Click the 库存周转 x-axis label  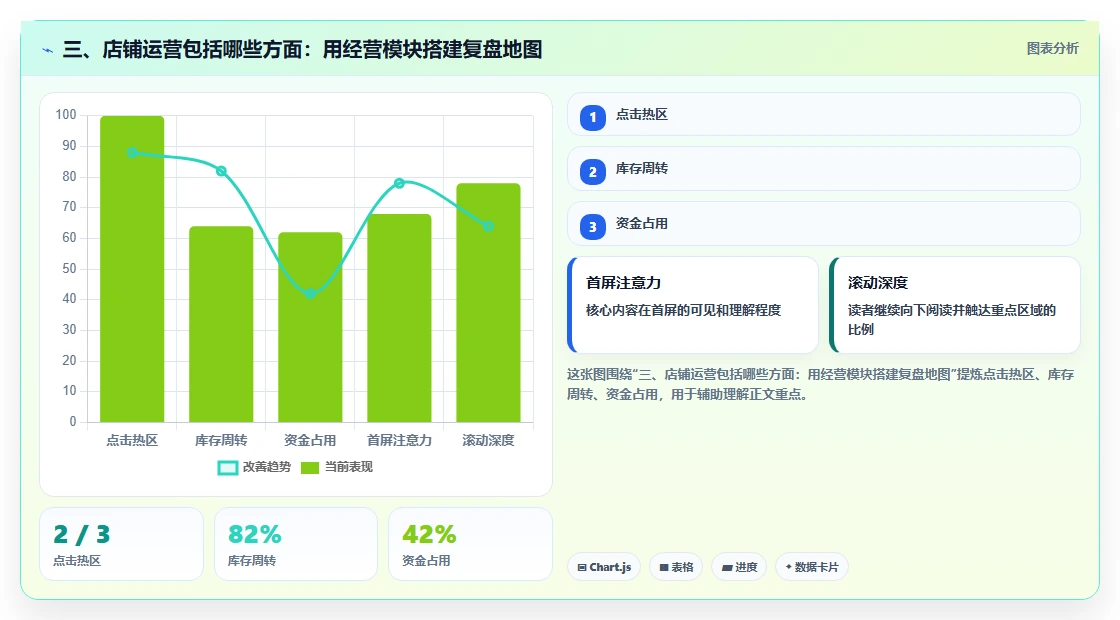click(221, 440)
